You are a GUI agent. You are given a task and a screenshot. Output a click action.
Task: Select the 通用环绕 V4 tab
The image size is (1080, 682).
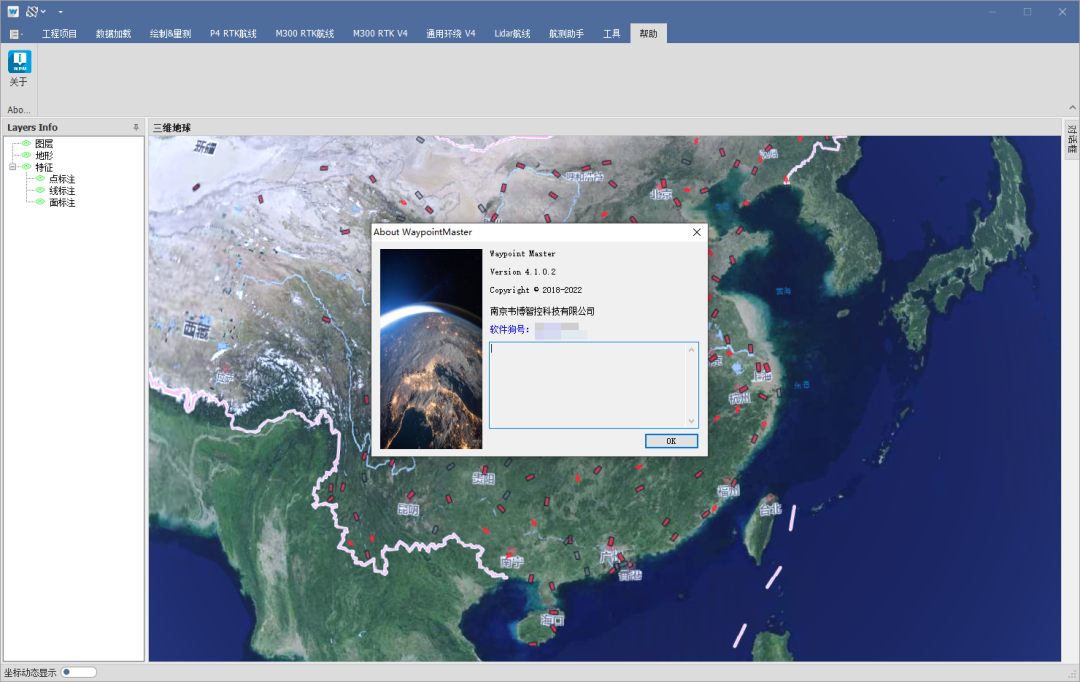tap(450, 34)
